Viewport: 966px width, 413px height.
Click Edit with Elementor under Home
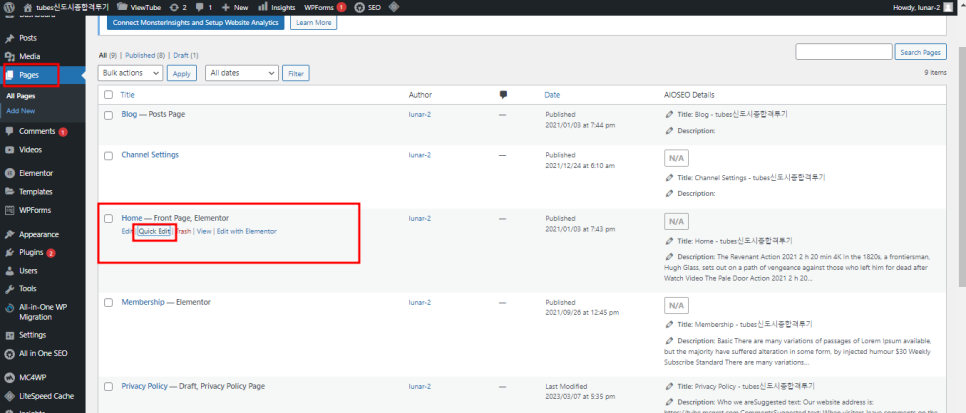click(246, 231)
